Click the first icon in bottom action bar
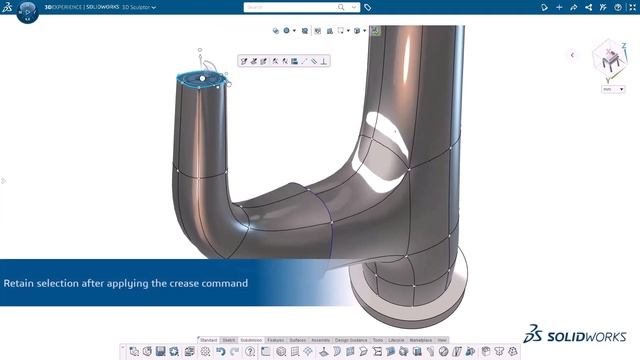 pos(134,351)
